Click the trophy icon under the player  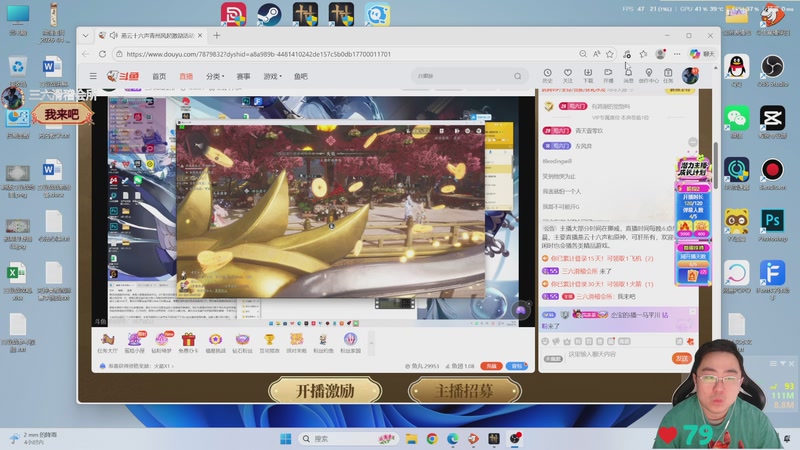tap(269, 343)
